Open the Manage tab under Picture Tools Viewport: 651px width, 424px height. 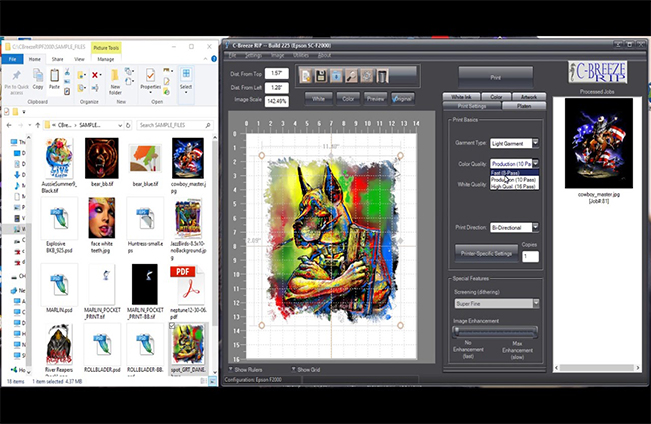click(105, 59)
